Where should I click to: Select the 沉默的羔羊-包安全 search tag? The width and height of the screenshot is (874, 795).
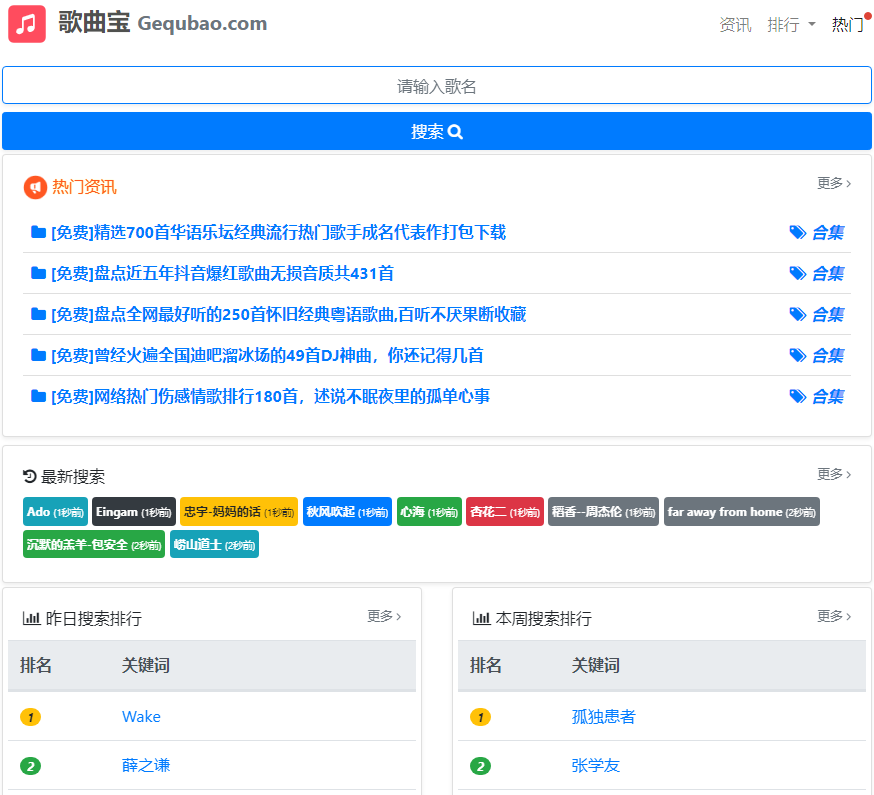pyautogui.click(x=94, y=545)
